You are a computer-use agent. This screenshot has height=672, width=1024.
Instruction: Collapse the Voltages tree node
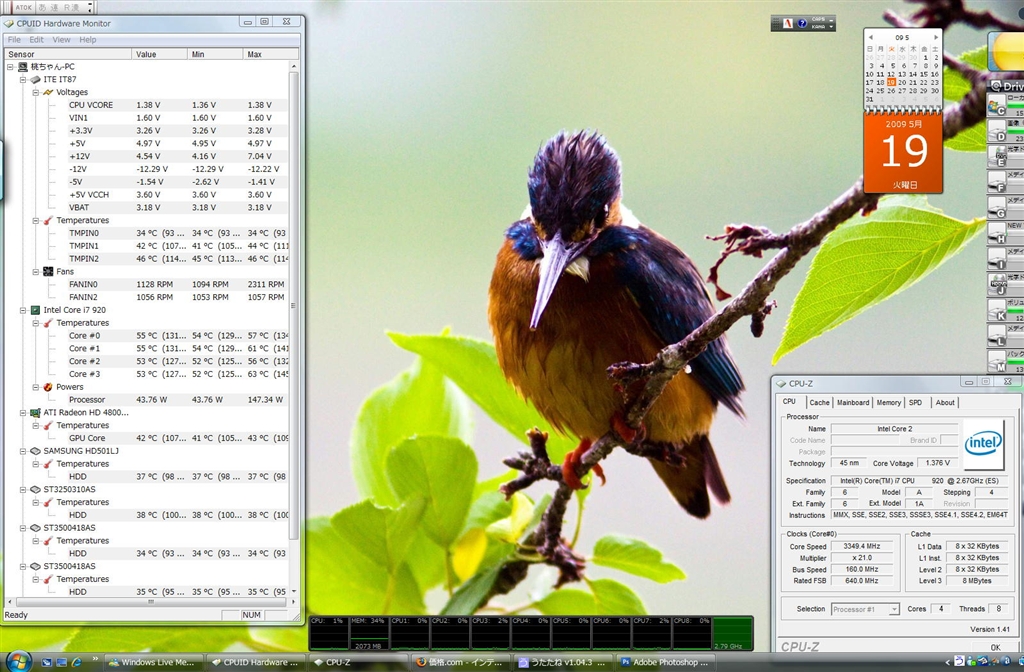coord(36,93)
